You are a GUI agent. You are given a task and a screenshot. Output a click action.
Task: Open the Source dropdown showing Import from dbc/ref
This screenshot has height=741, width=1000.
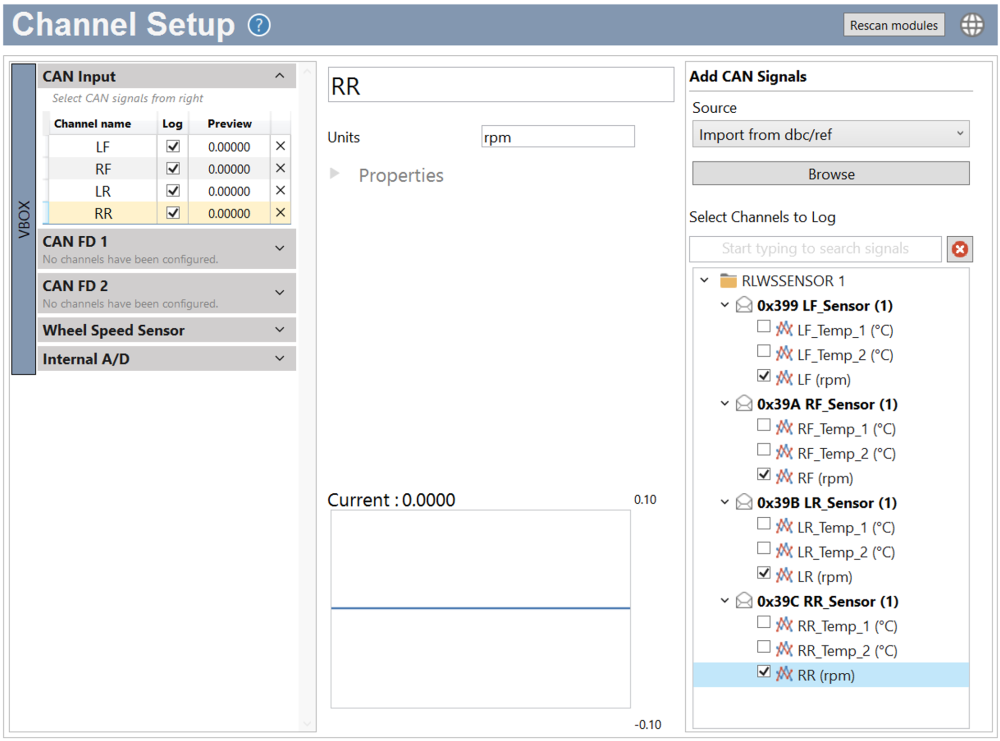pyautogui.click(x=830, y=133)
